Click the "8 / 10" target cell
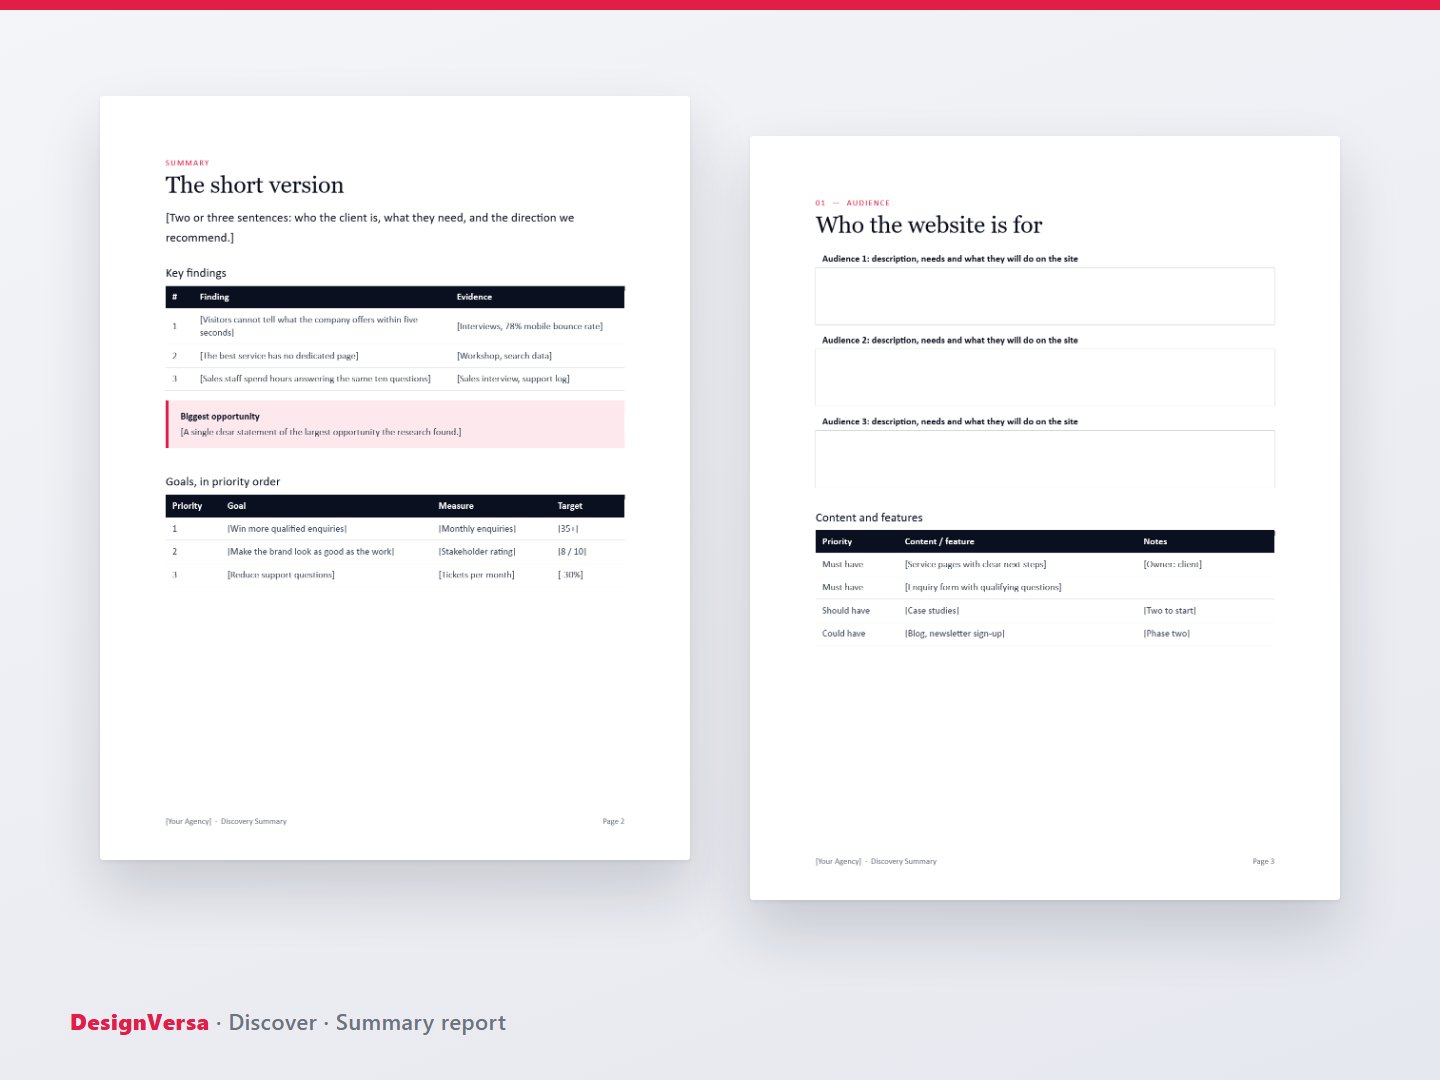This screenshot has width=1440, height=1080. (x=572, y=552)
